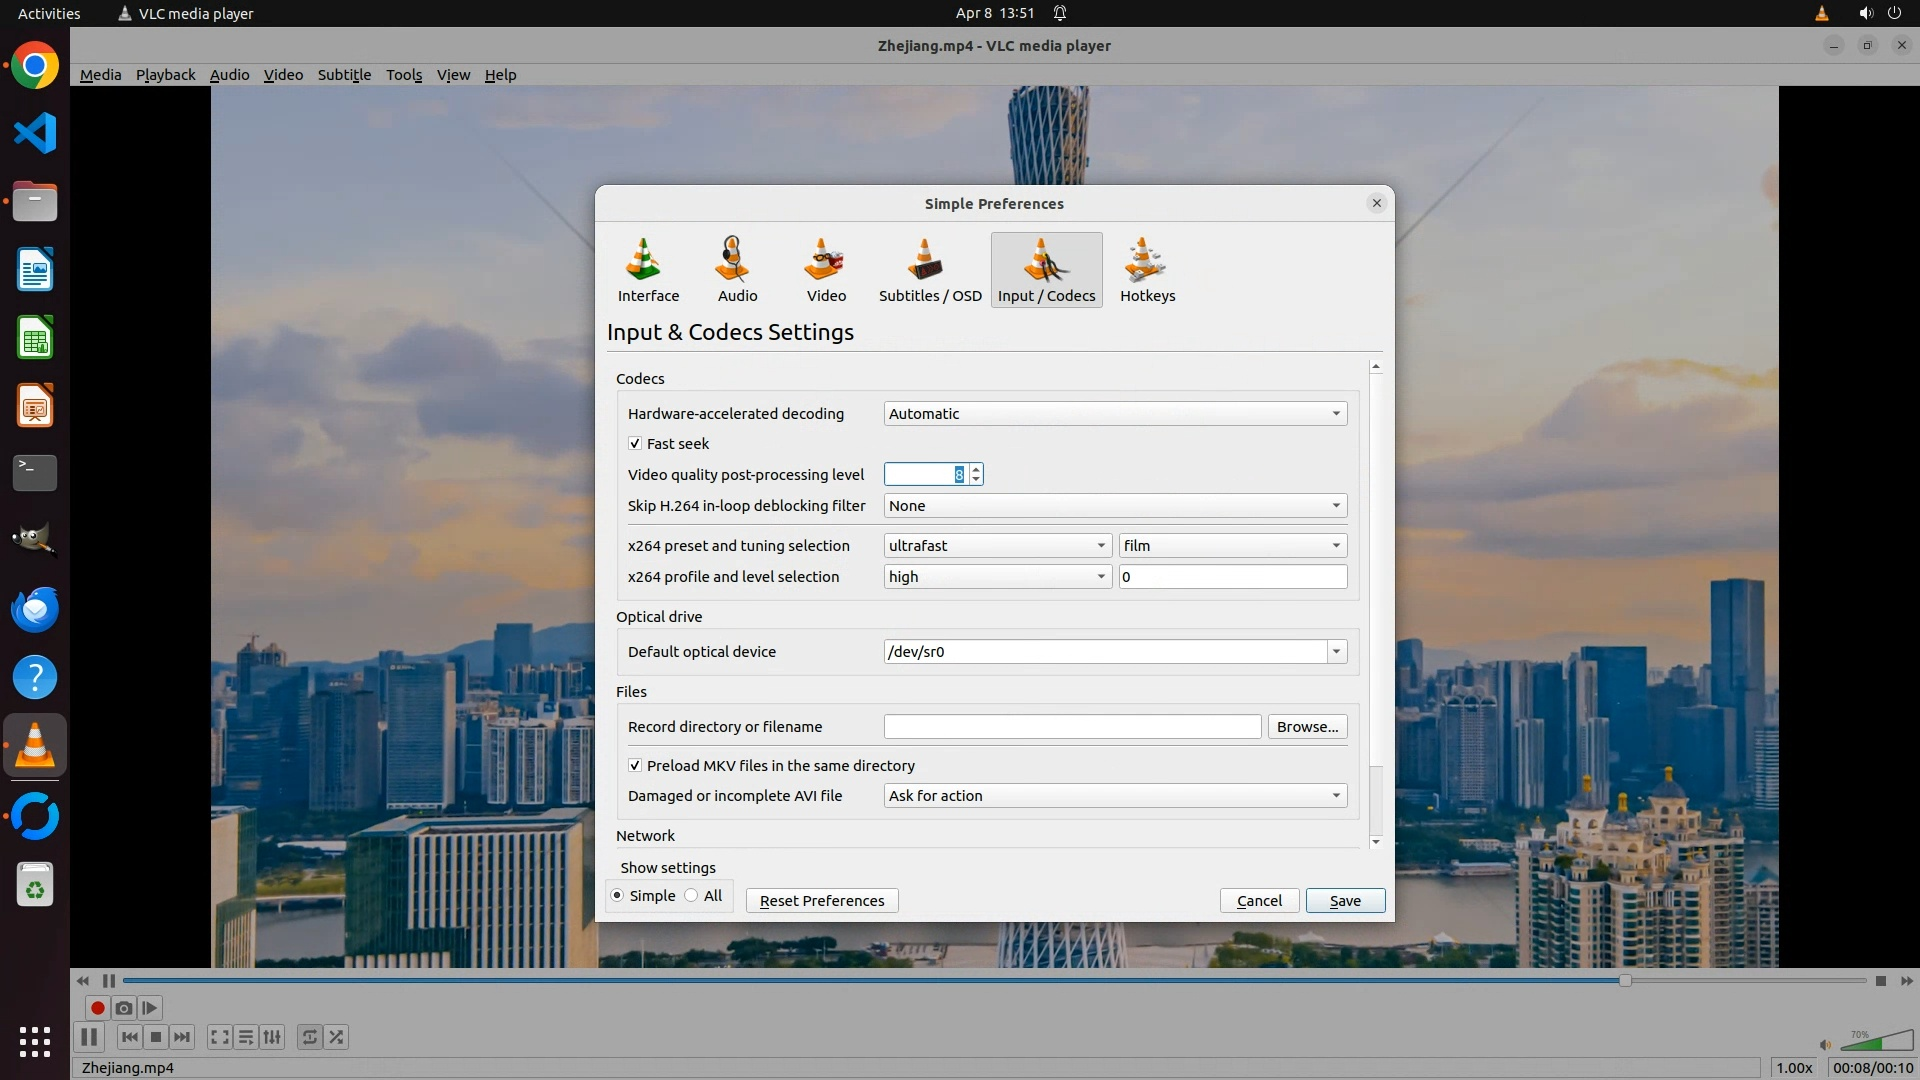Toggle fullscreen icon in control bar
Screen dimensions: 1920x1080
[219, 1037]
